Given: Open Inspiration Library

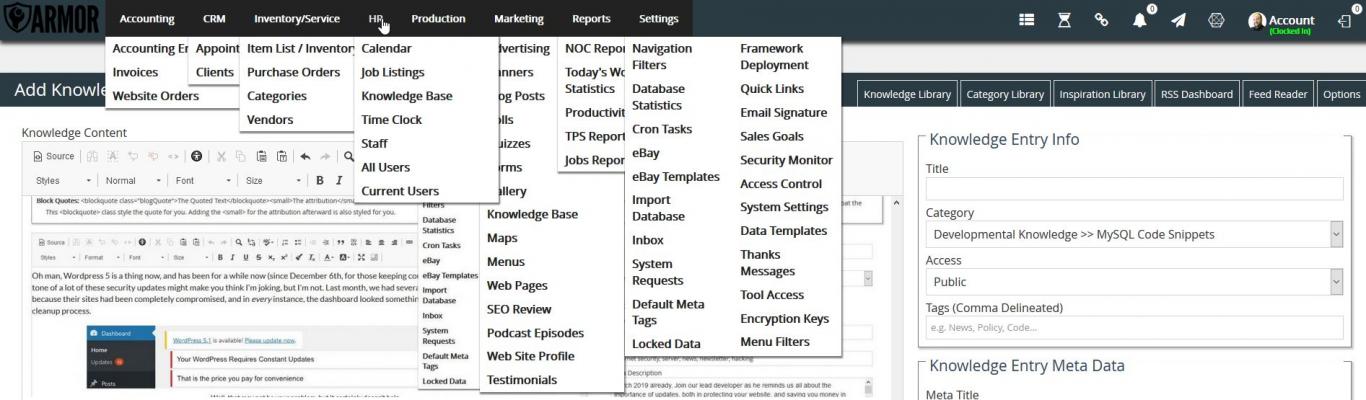Looking at the screenshot, I should pos(1102,94).
